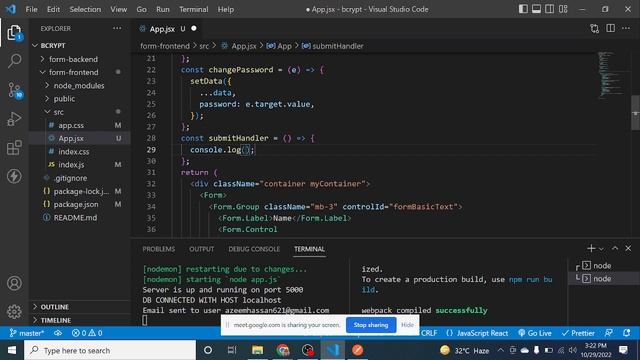Open the Go menu
Image resolution: width=640 pixels, height=360 pixels.
[x=141, y=9]
